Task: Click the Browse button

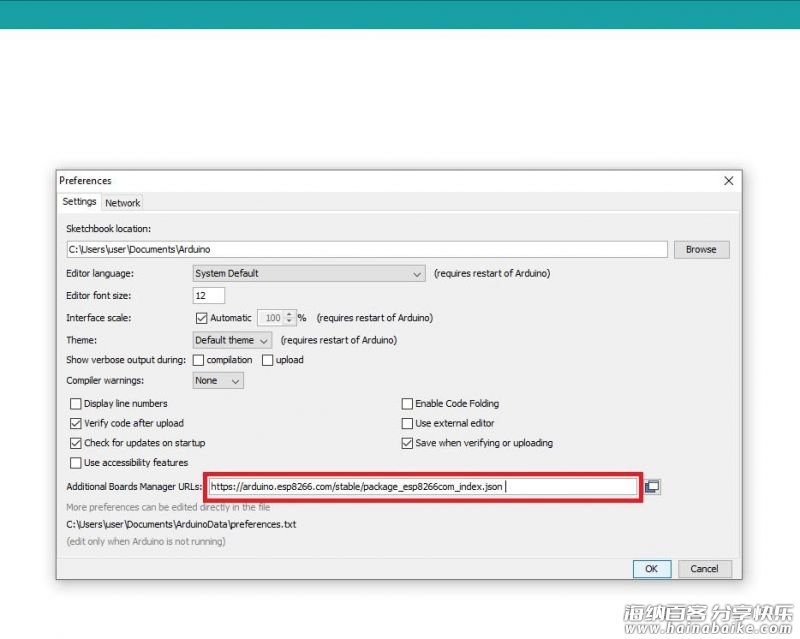Action: tap(701, 250)
